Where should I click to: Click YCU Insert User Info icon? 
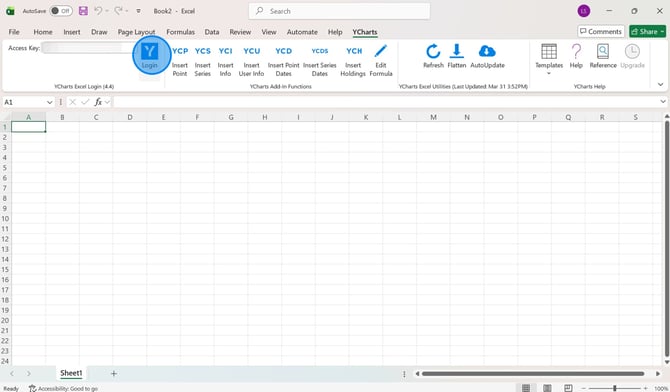click(x=252, y=51)
